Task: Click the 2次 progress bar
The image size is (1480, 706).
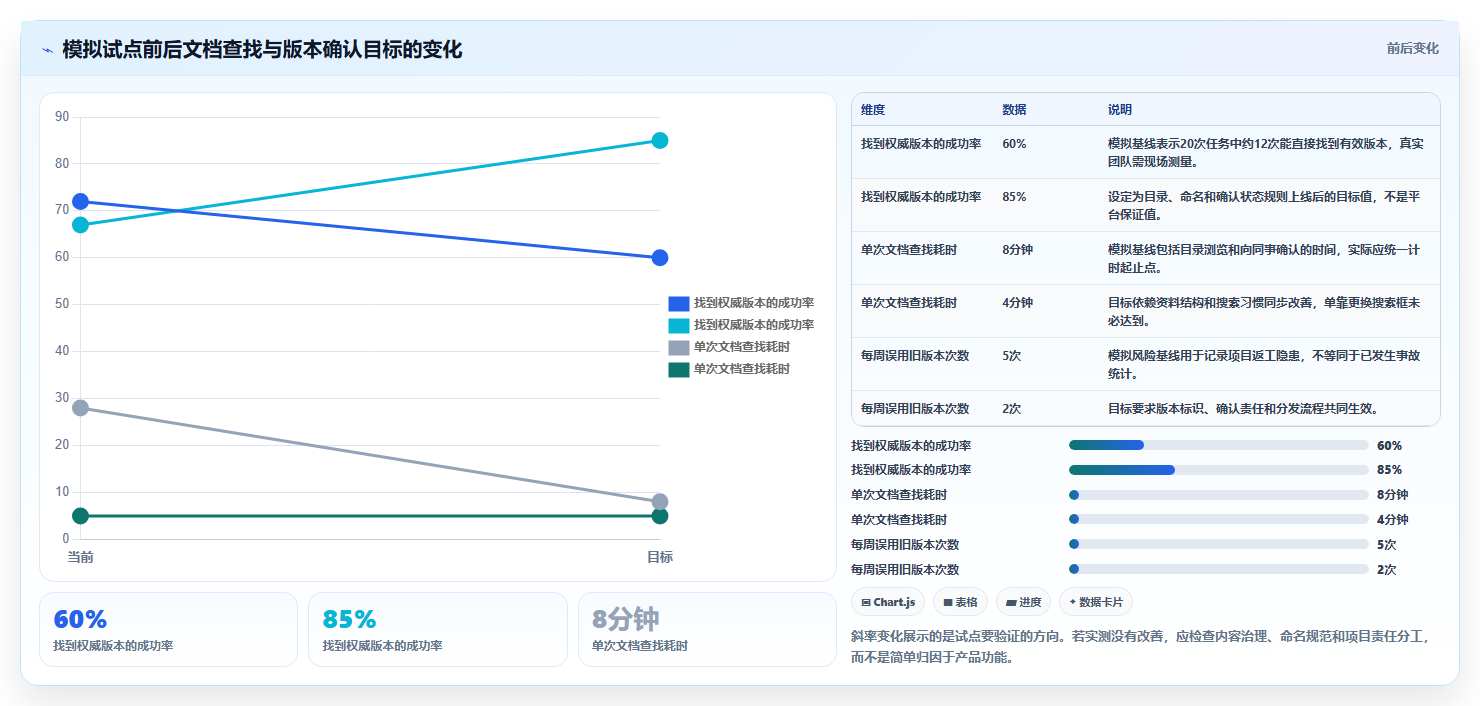Action: click(1219, 569)
